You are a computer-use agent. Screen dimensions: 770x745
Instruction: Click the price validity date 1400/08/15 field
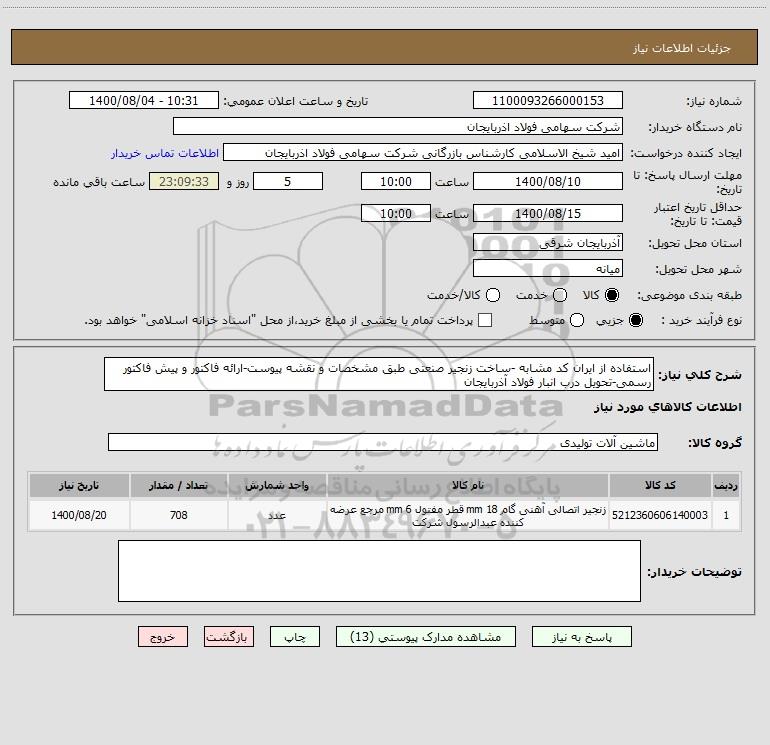tap(548, 213)
